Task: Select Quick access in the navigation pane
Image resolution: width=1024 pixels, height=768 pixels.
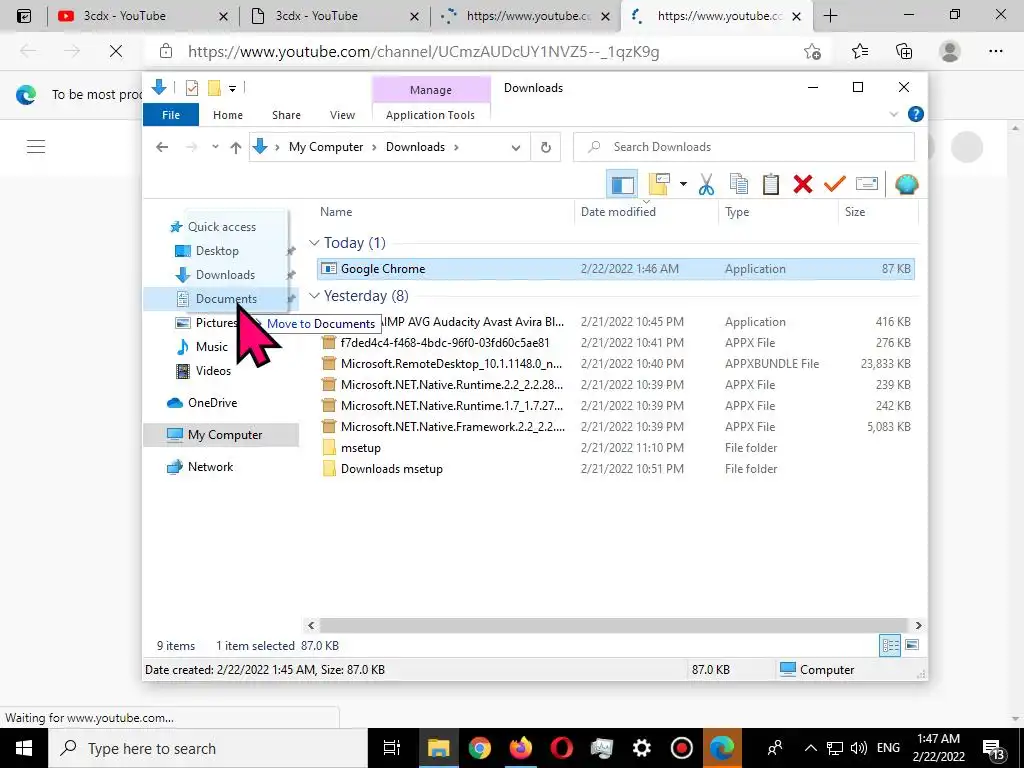Action: (221, 227)
